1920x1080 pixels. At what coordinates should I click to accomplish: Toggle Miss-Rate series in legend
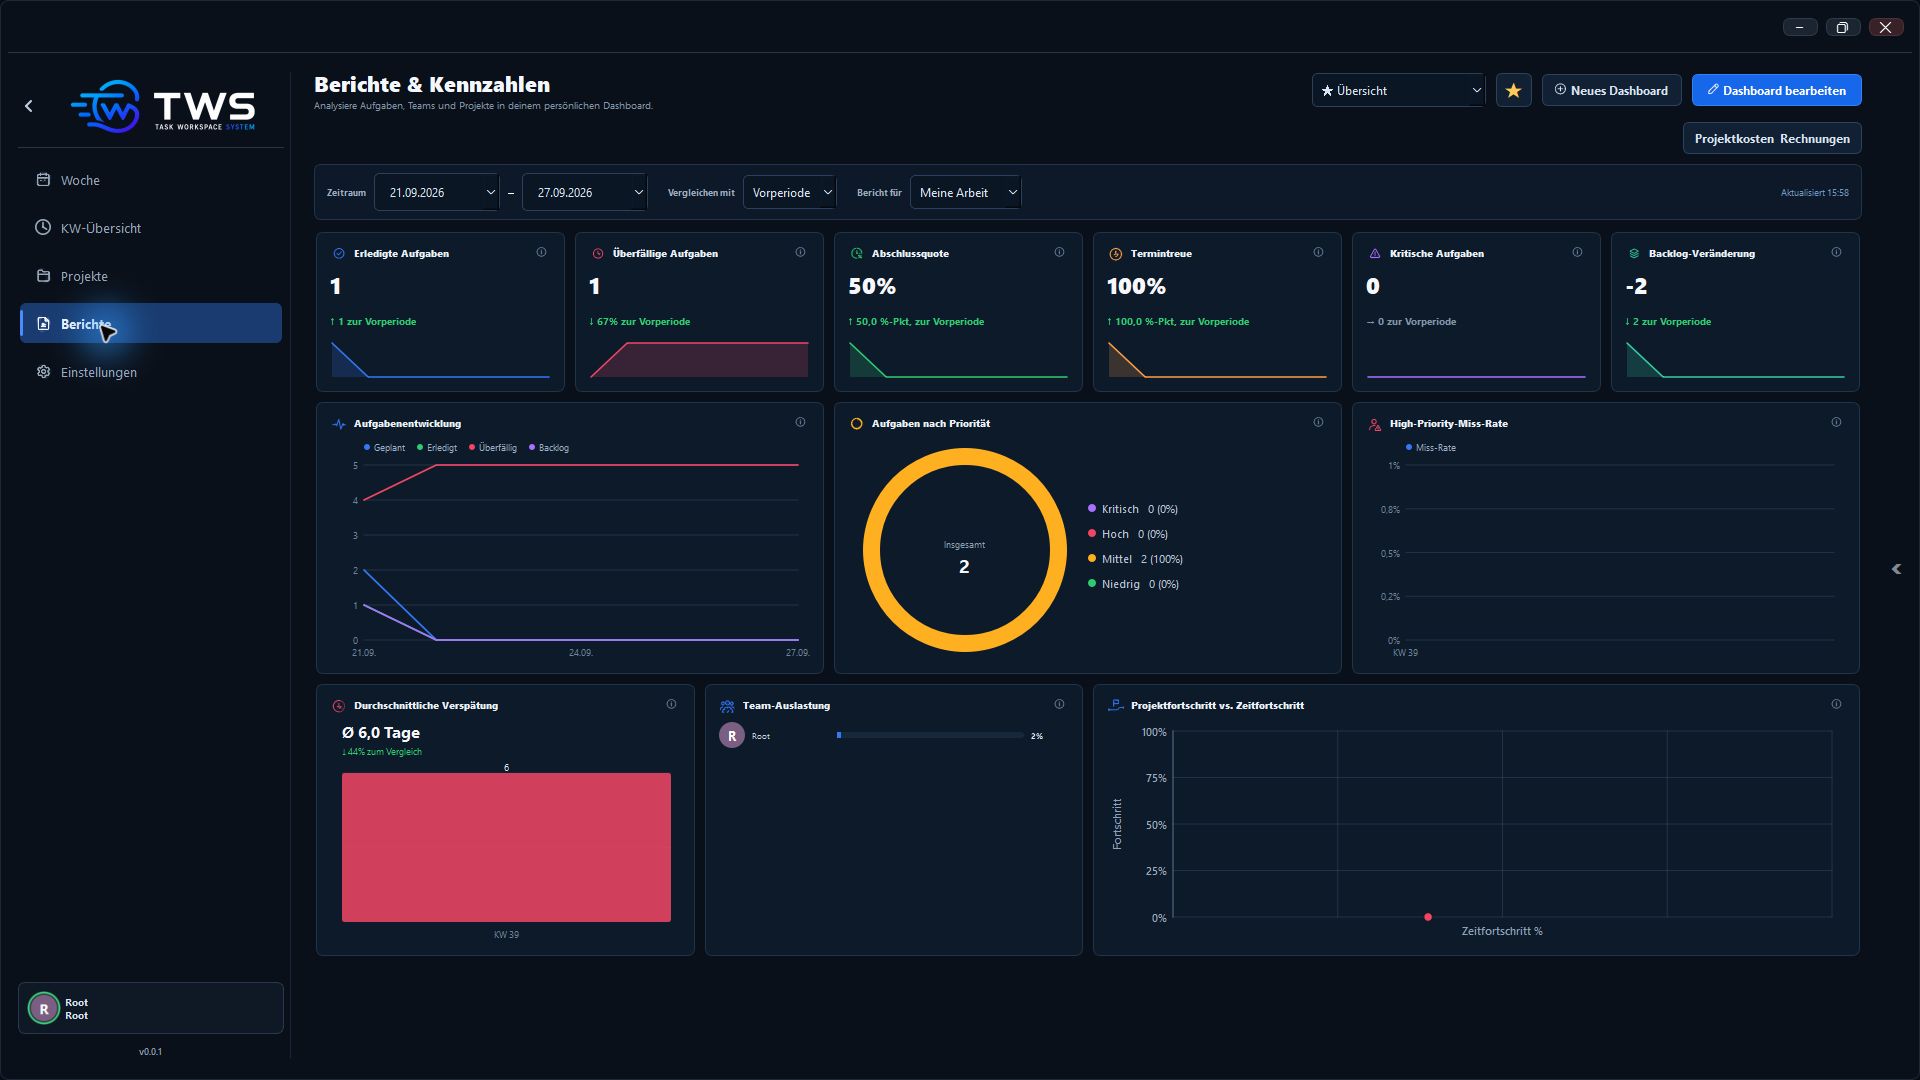pyautogui.click(x=1431, y=448)
